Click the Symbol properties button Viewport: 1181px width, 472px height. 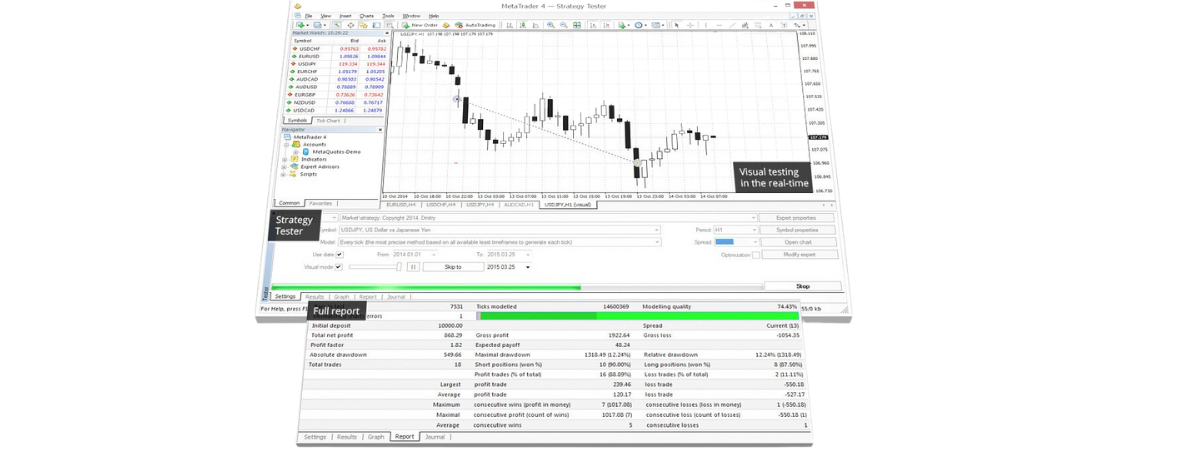[798, 230]
